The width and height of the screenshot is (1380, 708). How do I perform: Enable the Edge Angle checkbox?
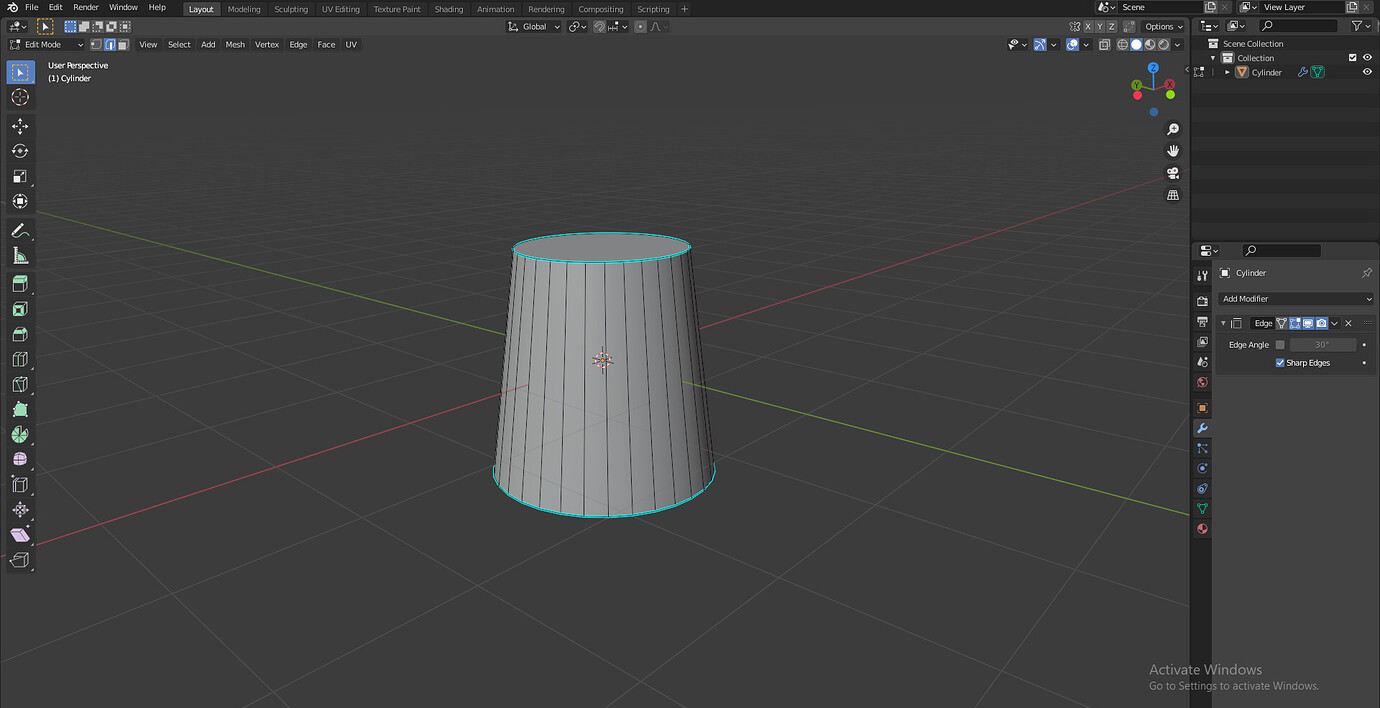(x=1280, y=345)
